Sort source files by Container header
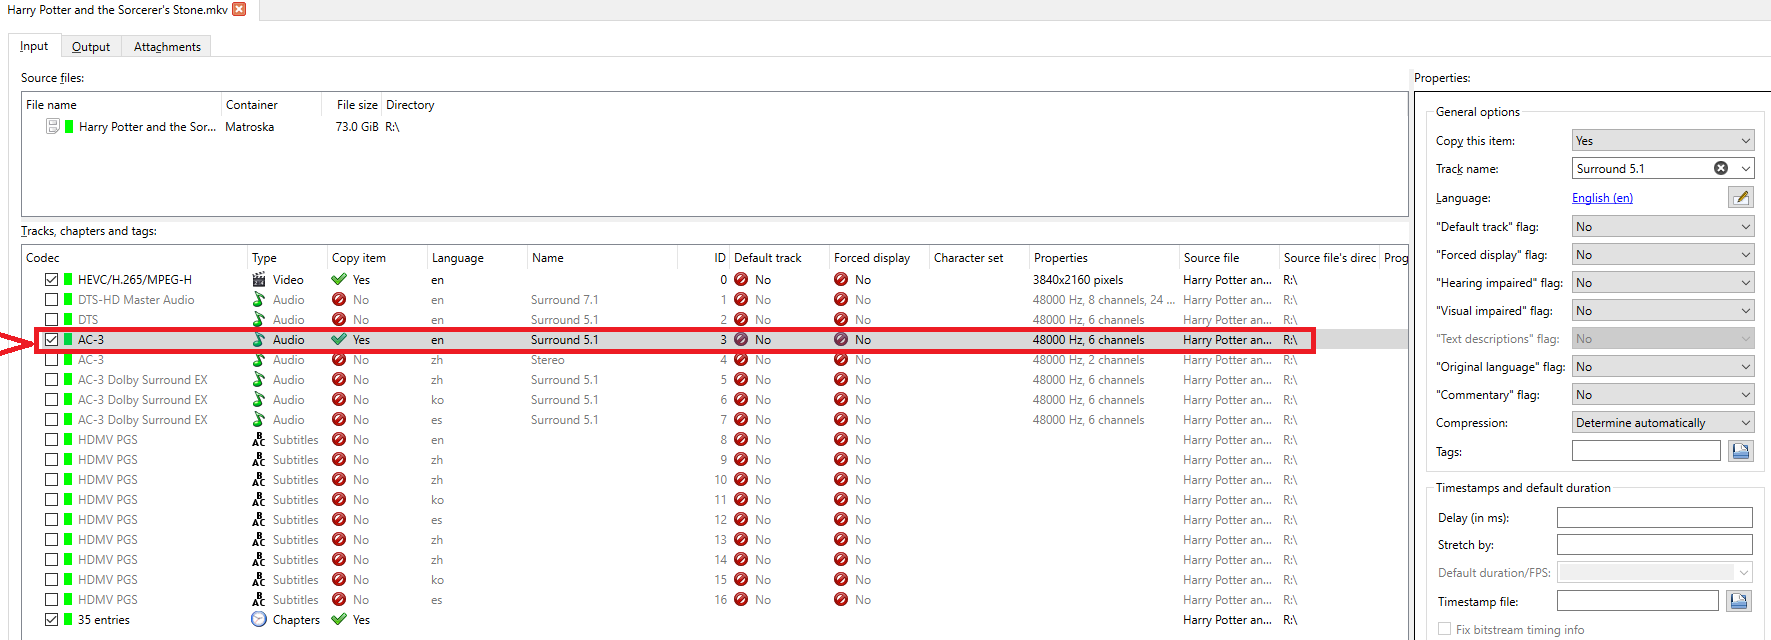This screenshot has height=640, width=1771. coord(271,105)
